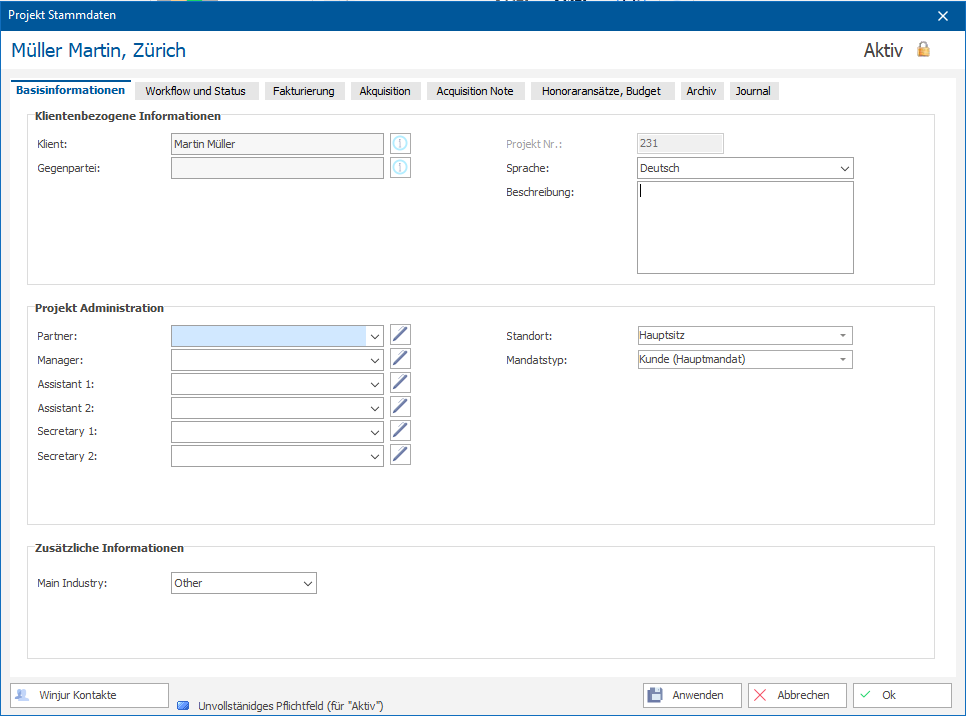Open pencil edit for Assistant 1
Image resolution: width=966 pixels, height=716 pixels.
[400, 383]
